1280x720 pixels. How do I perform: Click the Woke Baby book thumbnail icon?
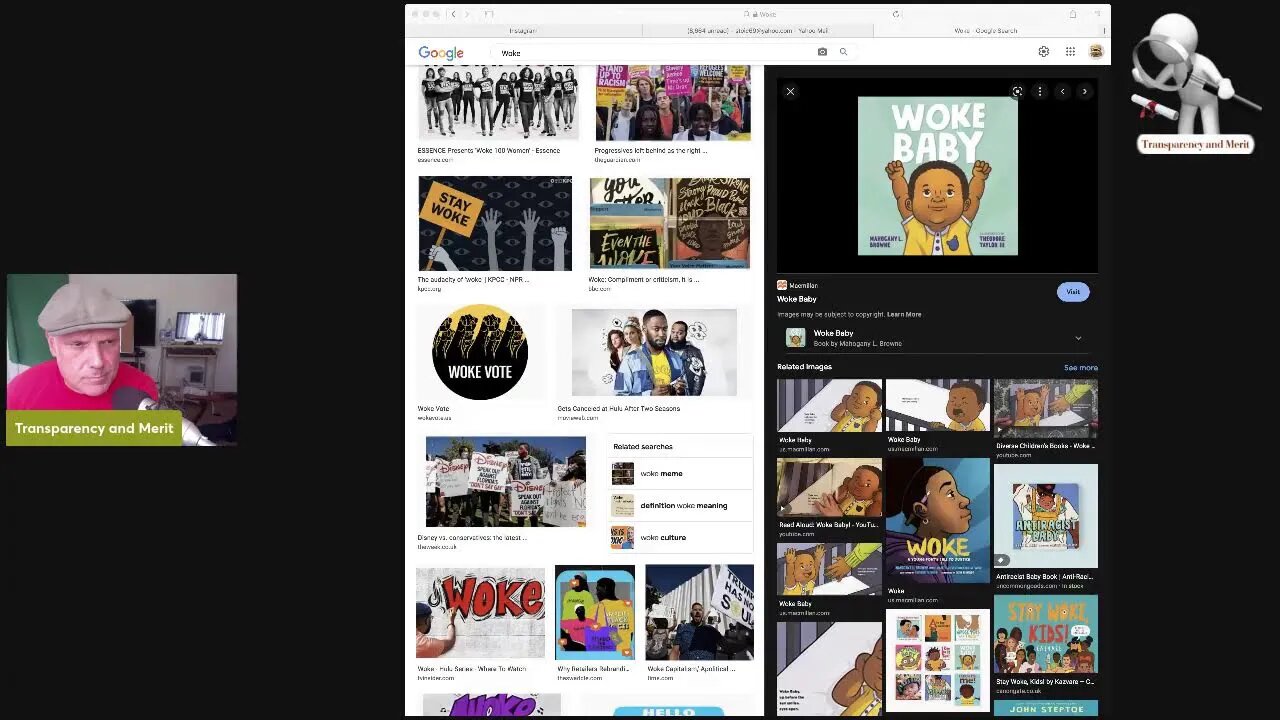click(x=795, y=338)
